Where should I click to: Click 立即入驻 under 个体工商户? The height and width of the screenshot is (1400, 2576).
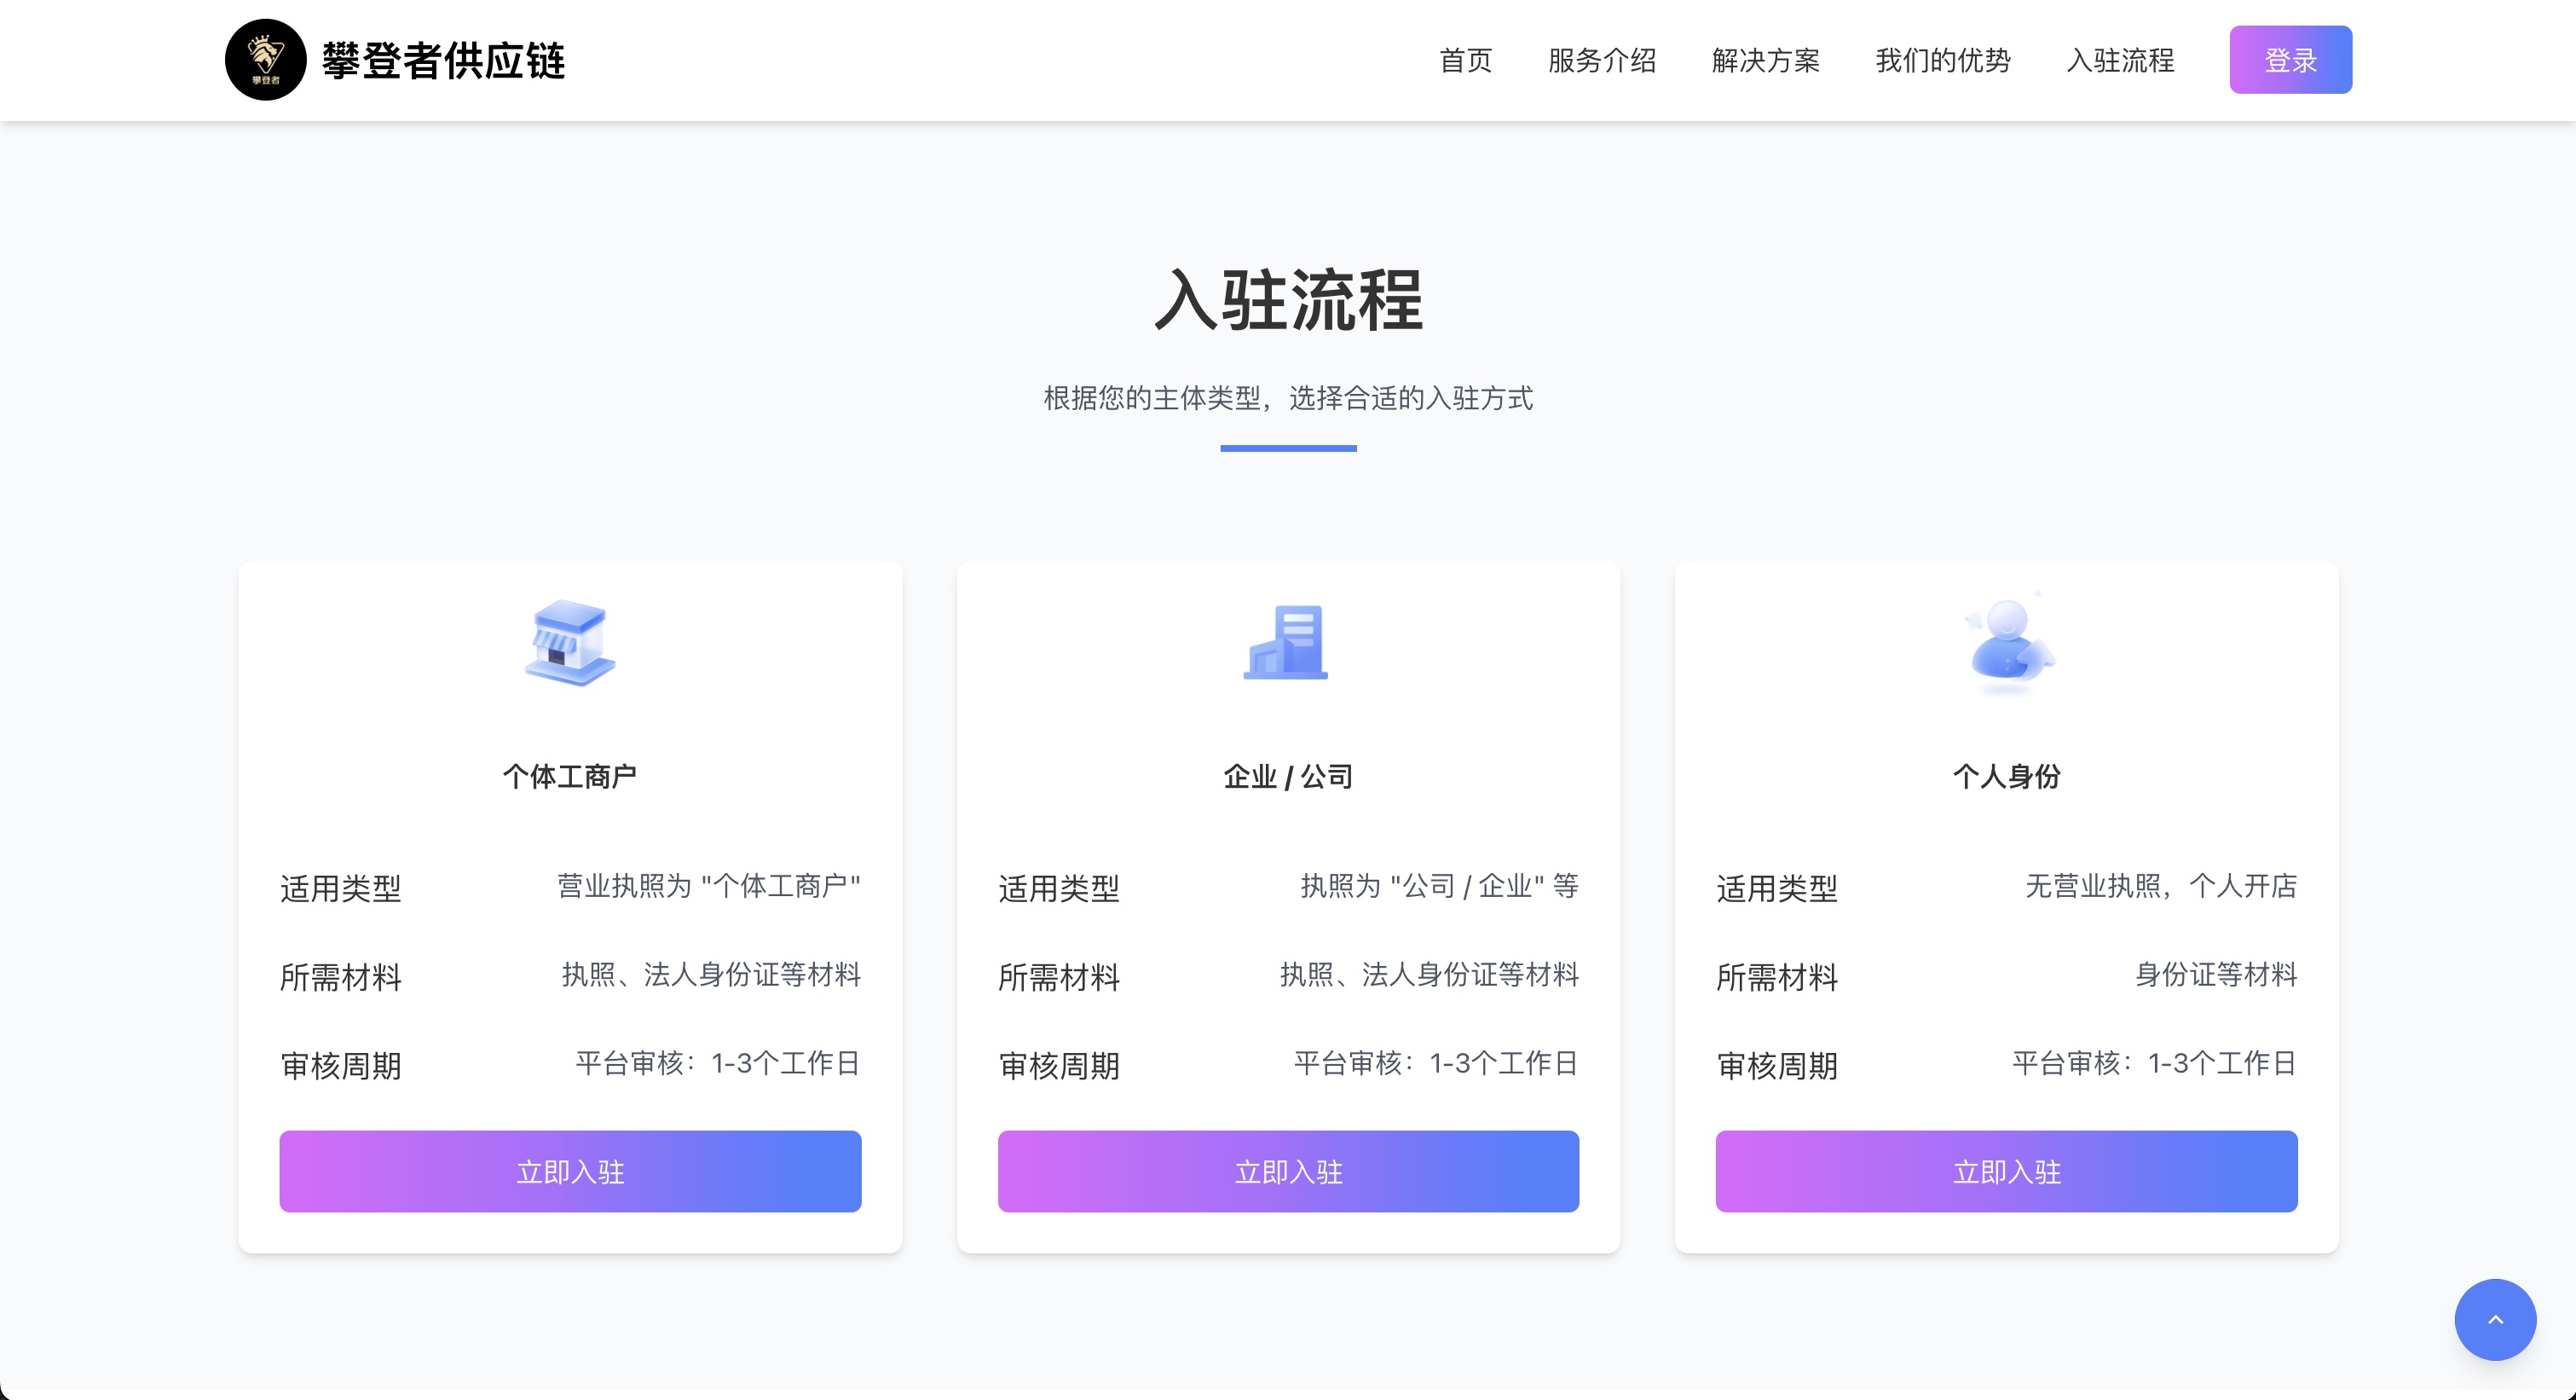570,1171
